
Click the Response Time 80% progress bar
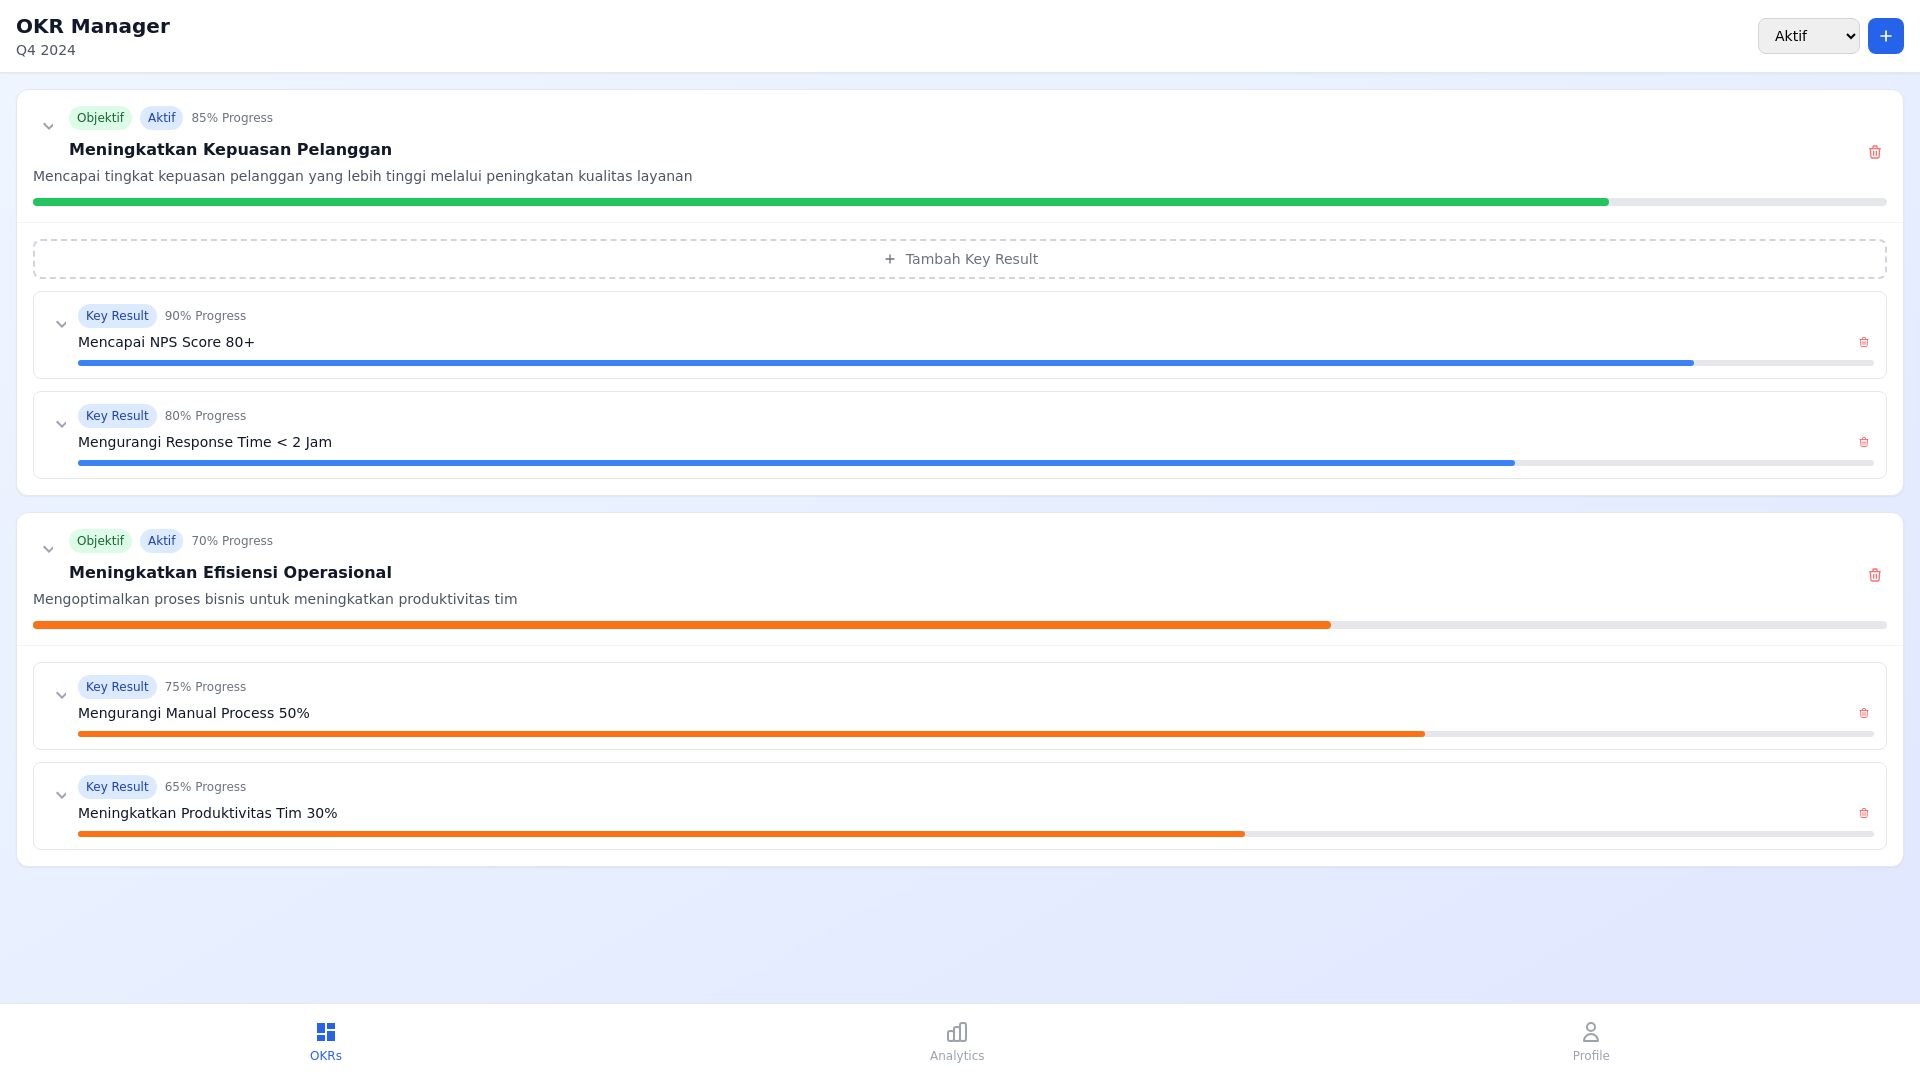tap(976, 463)
